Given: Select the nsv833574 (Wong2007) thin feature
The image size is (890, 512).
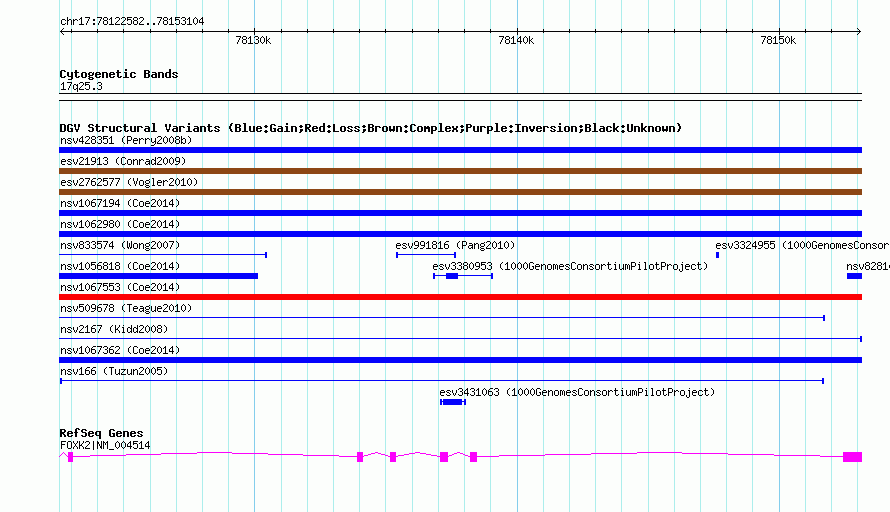Looking at the screenshot, I should (163, 255).
